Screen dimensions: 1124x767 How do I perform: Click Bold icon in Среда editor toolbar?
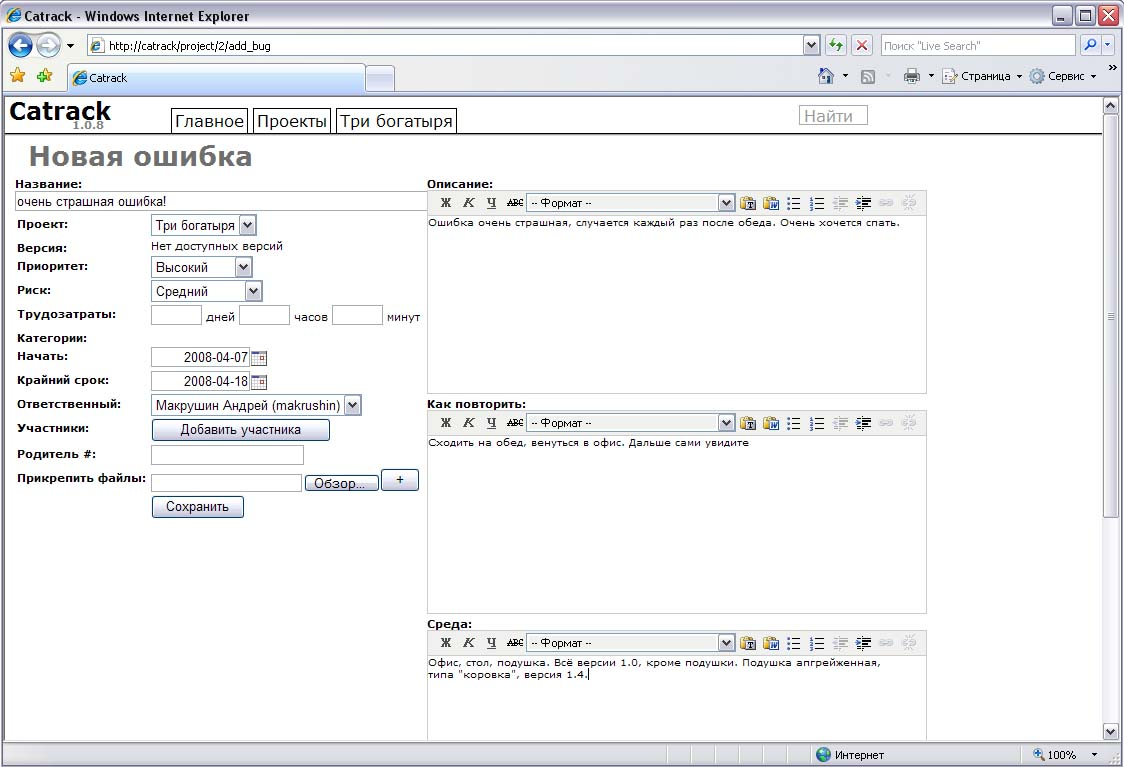pyautogui.click(x=446, y=643)
